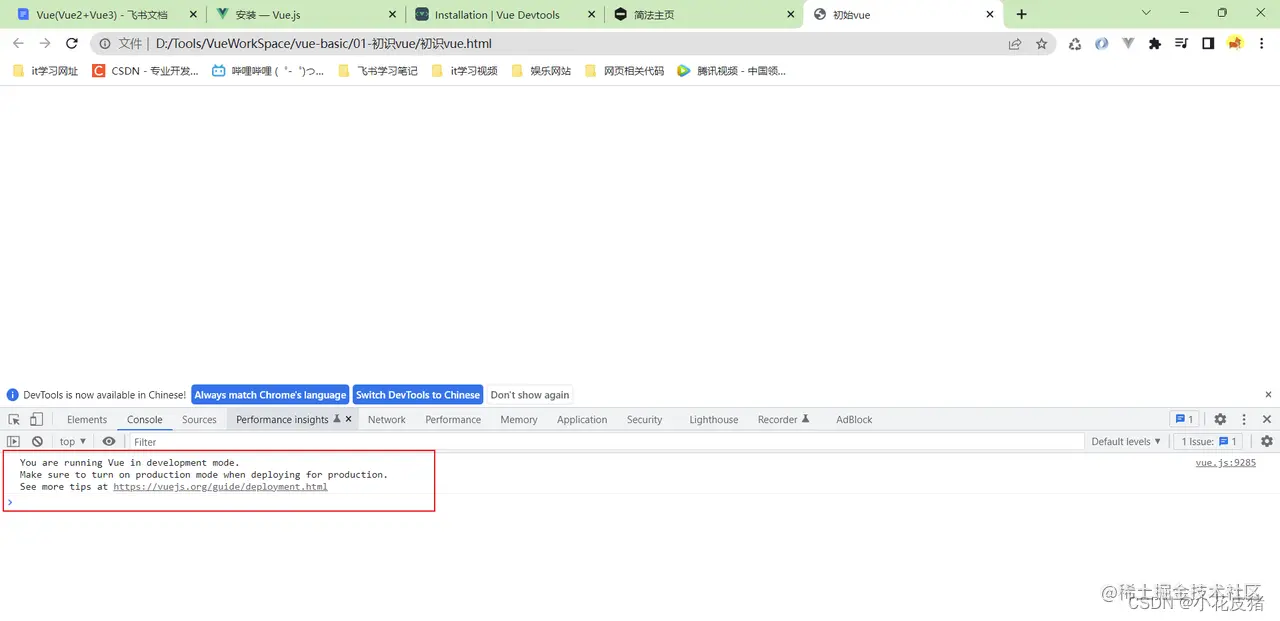Reload the page with refresh icon
Viewport: 1280px width, 621px height.
click(70, 43)
